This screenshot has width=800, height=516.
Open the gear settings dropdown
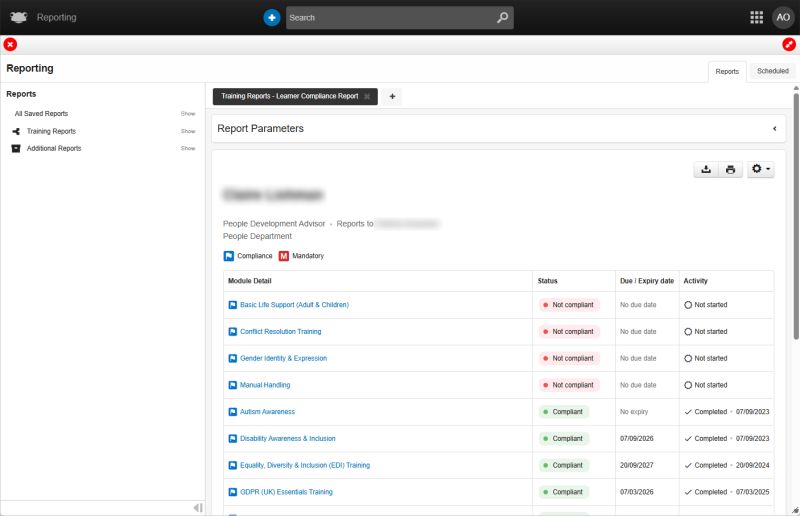coord(760,170)
